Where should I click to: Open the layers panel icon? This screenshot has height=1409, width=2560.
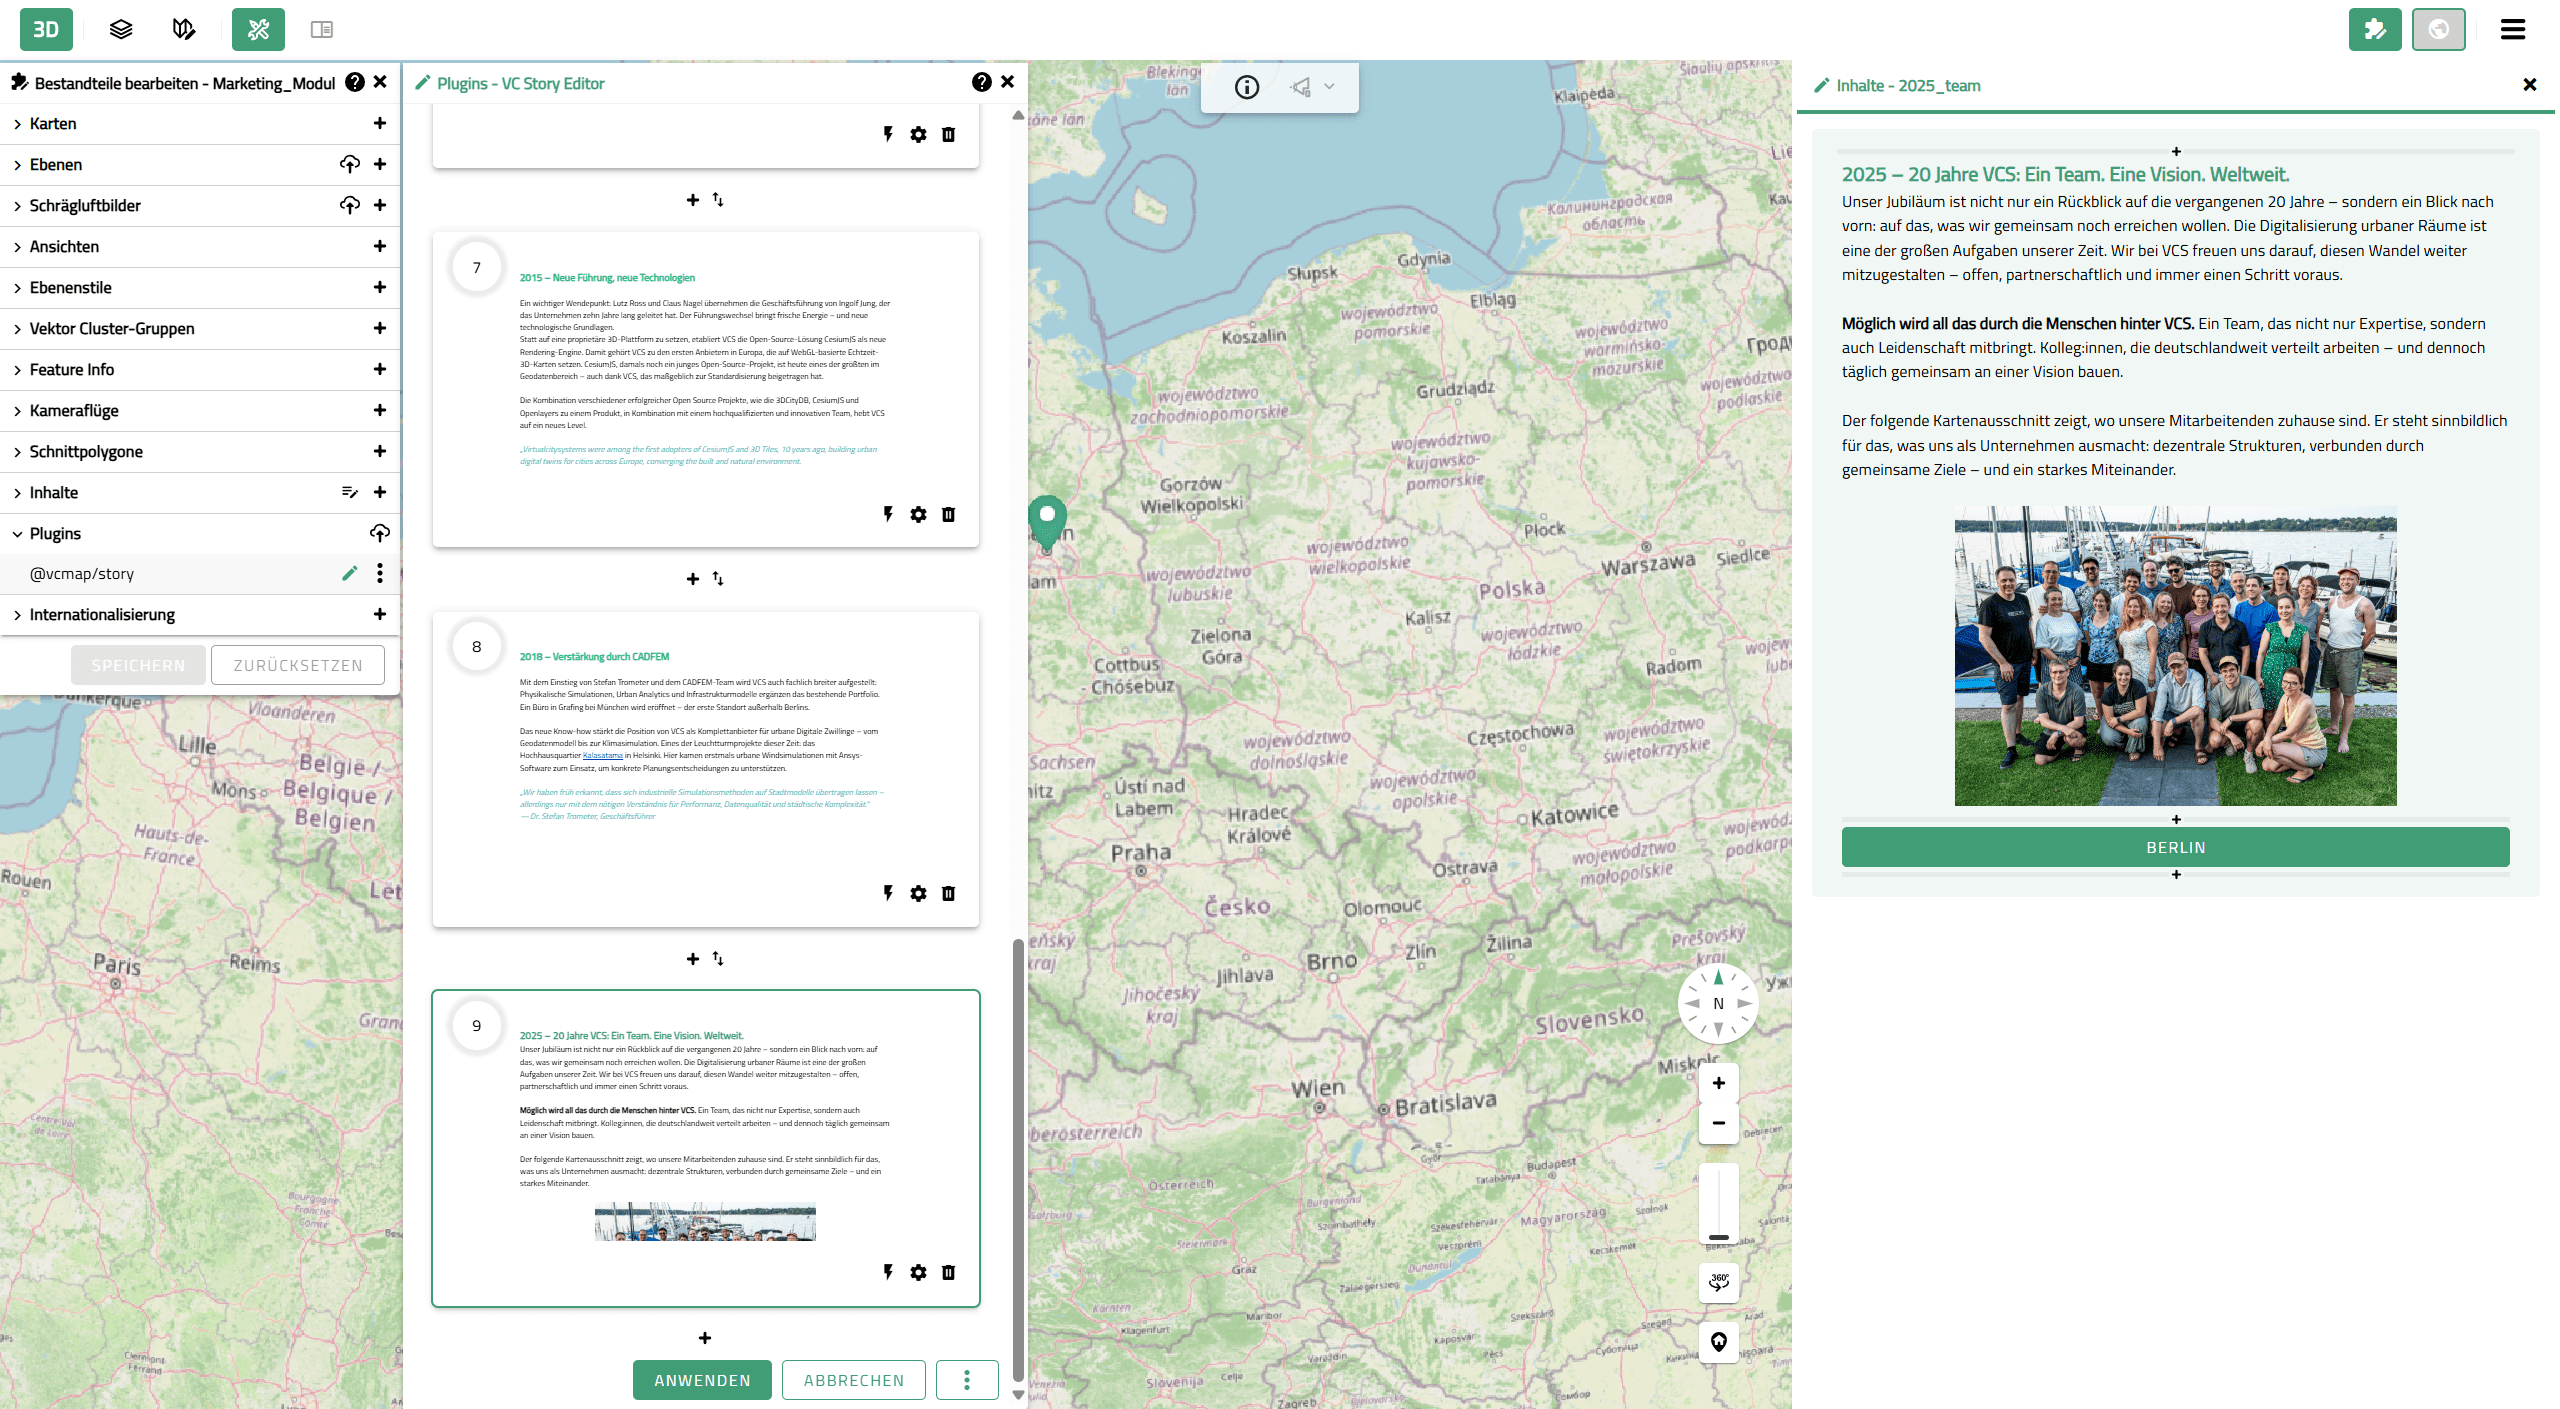coord(121,29)
